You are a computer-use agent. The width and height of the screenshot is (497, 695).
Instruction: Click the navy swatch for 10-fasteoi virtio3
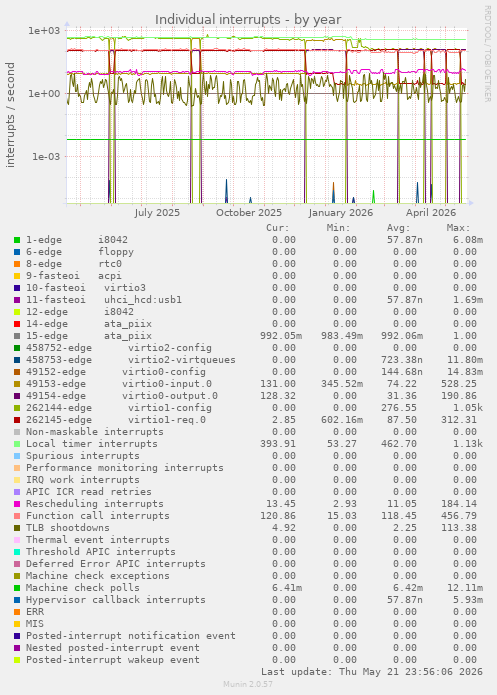(x=17, y=288)
